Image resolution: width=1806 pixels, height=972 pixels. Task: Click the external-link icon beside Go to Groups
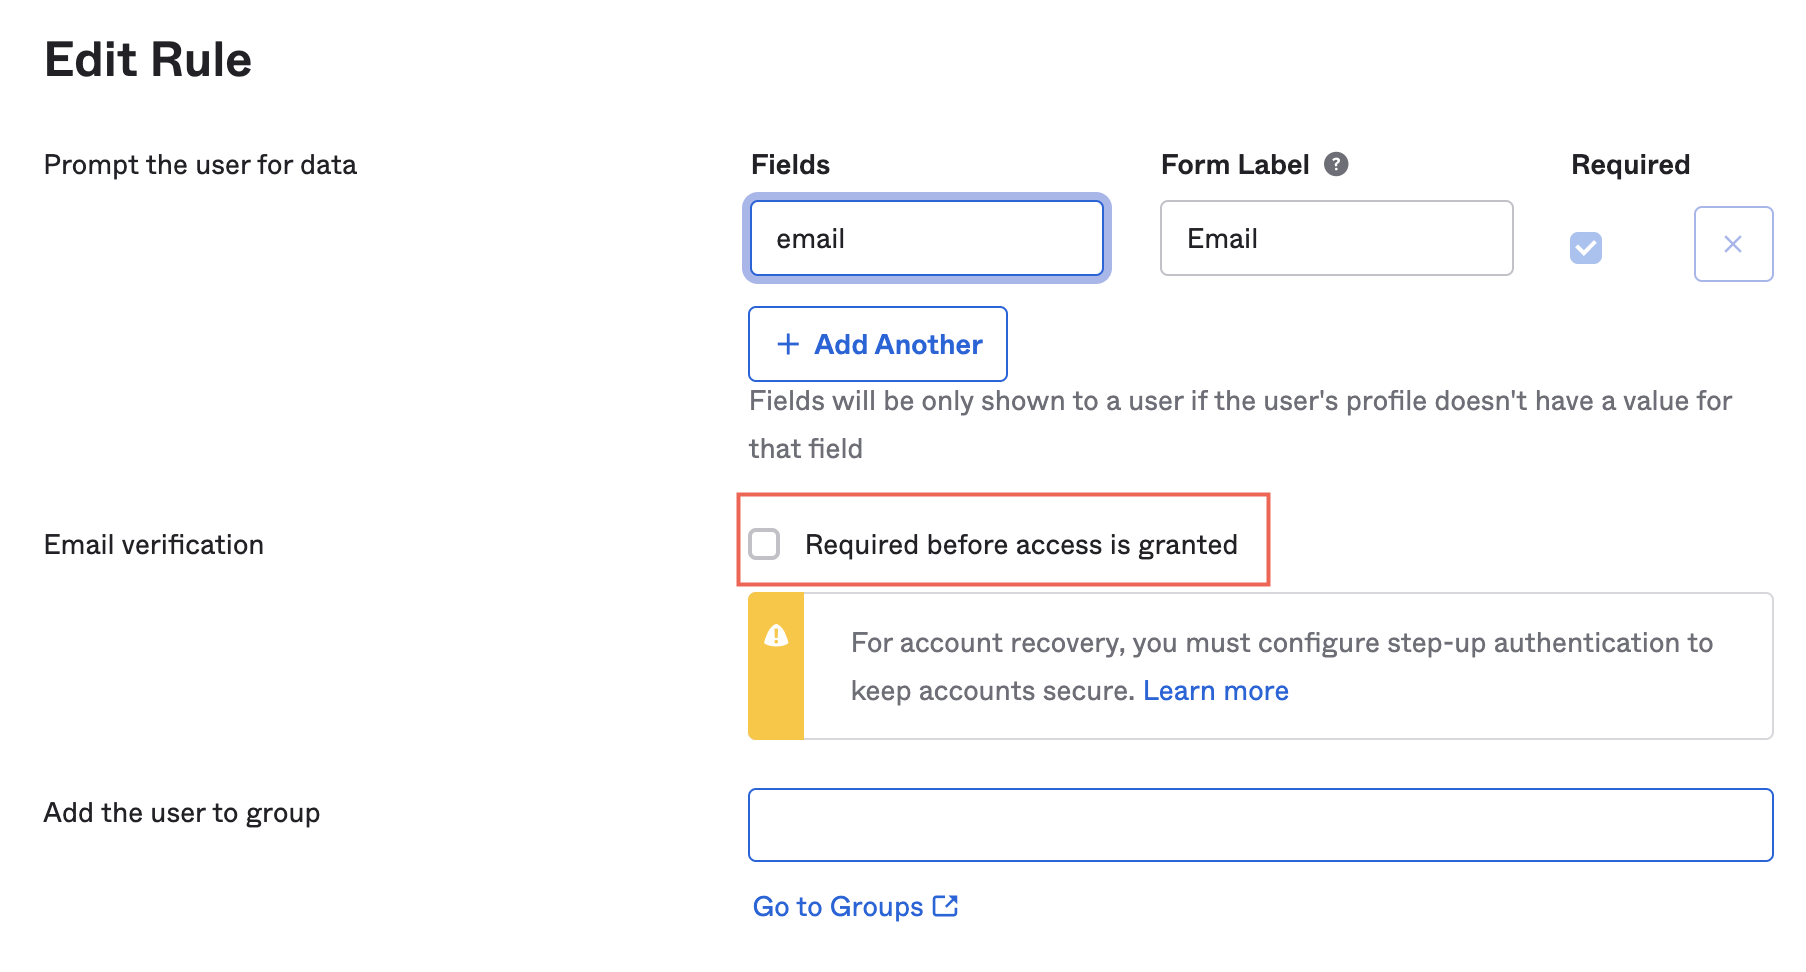tap(945, 906)
